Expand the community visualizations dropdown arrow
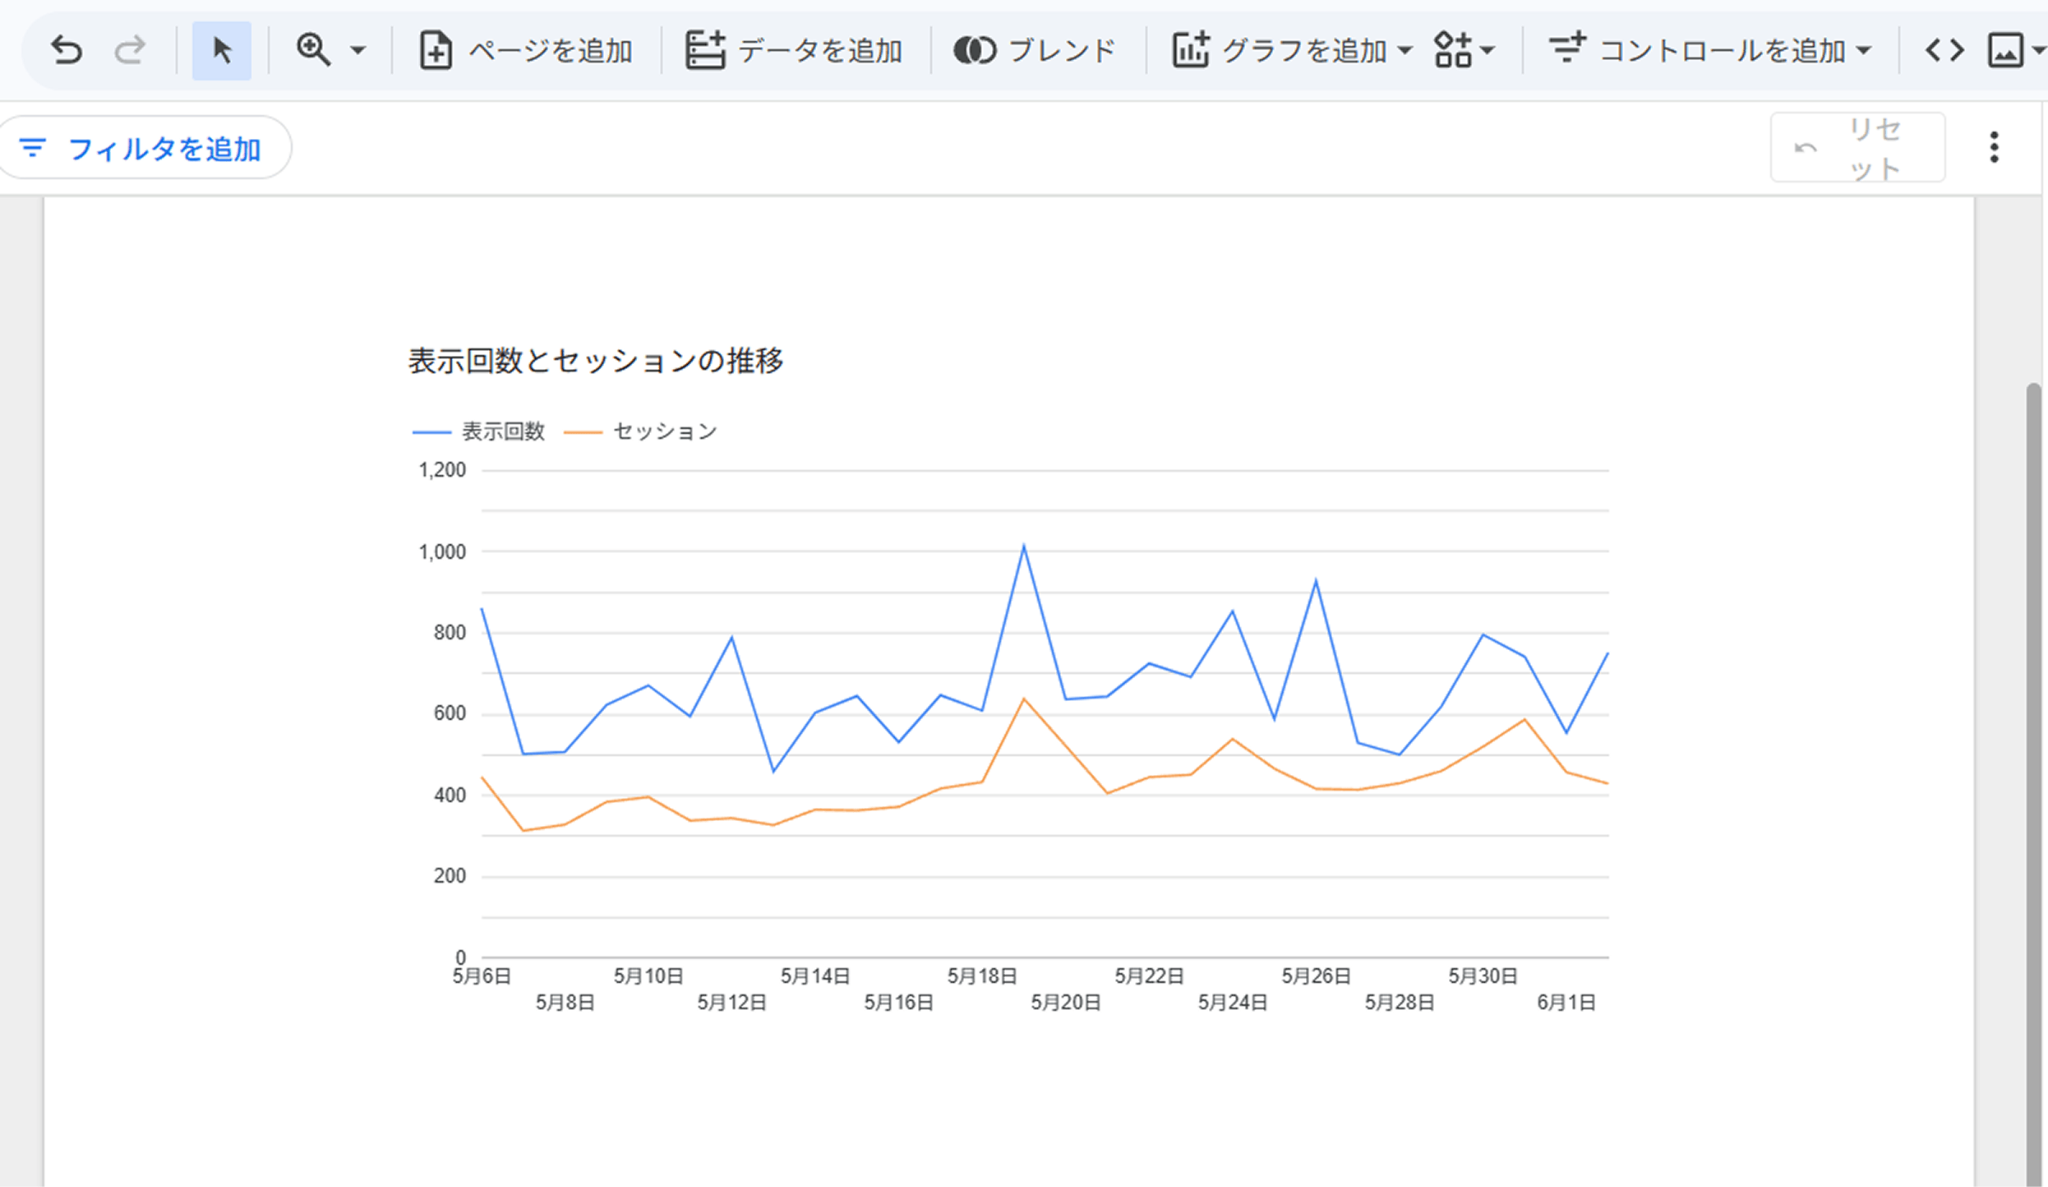 (1487, 50)
